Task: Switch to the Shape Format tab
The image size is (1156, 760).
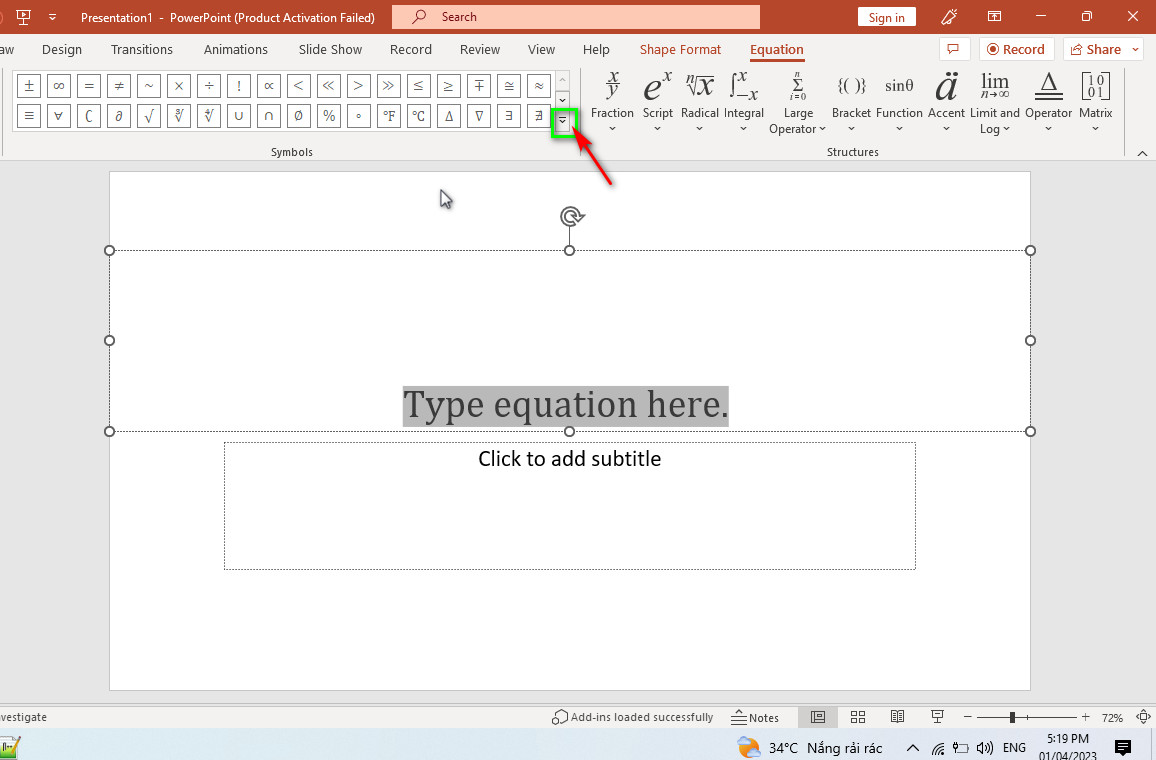Action: point(680,49)
